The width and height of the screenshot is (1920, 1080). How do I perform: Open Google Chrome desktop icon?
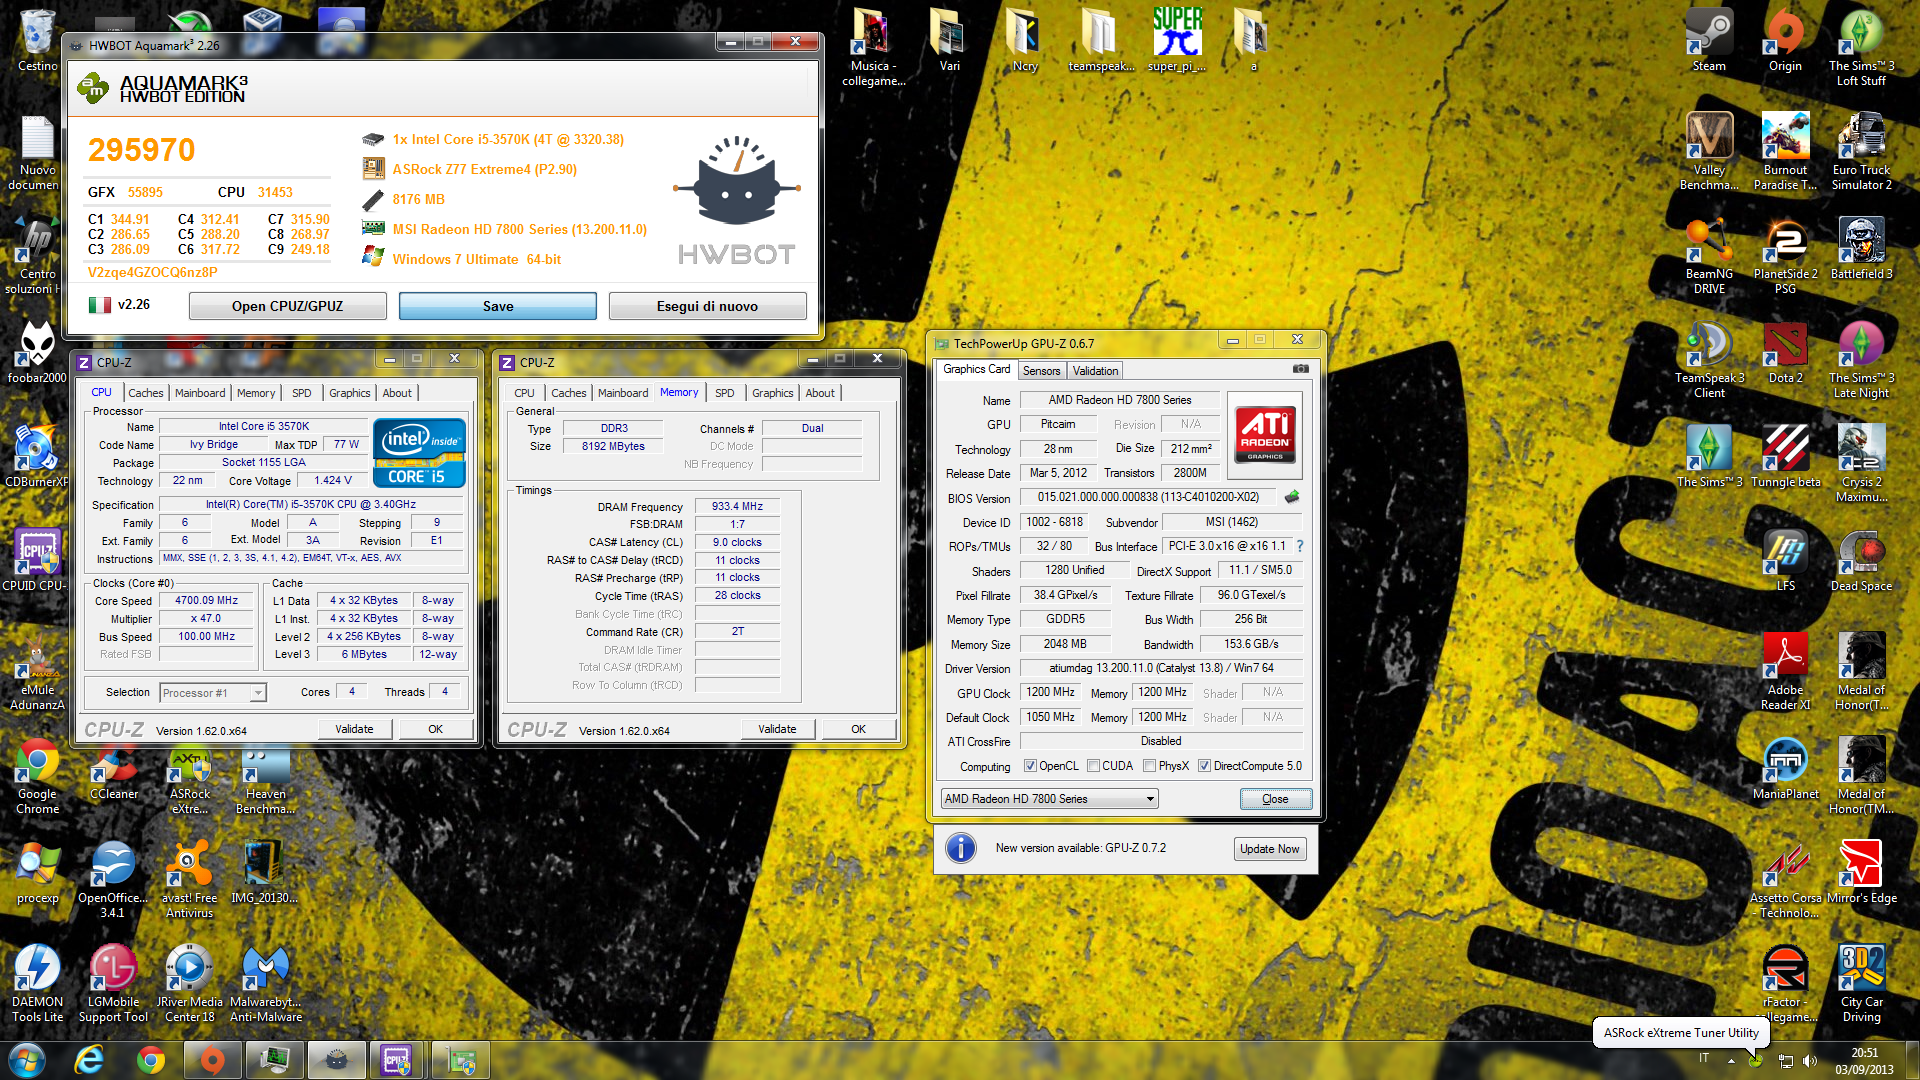tap(38, 775)
